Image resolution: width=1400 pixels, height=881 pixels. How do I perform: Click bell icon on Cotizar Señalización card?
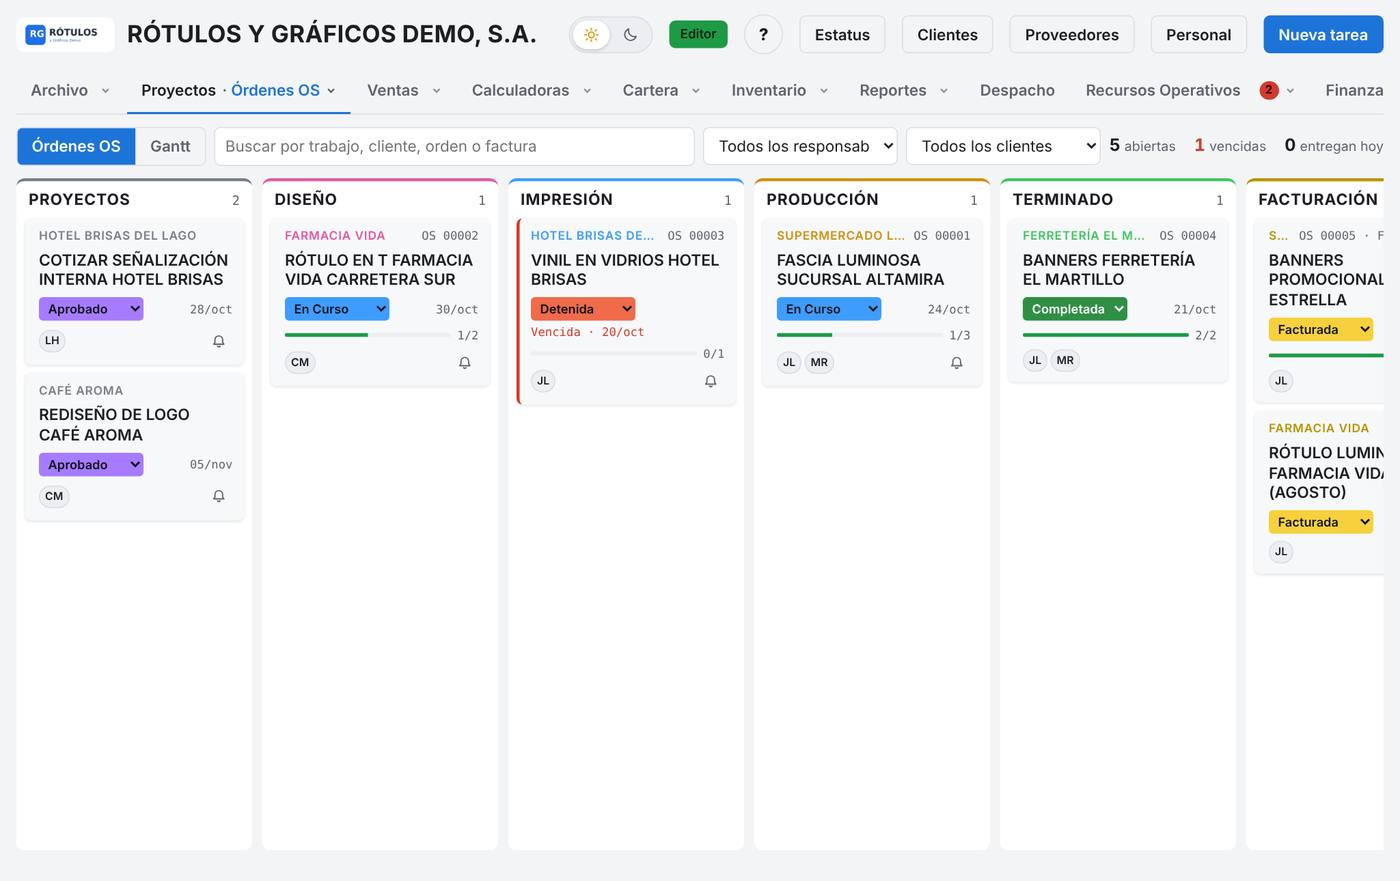219,341
